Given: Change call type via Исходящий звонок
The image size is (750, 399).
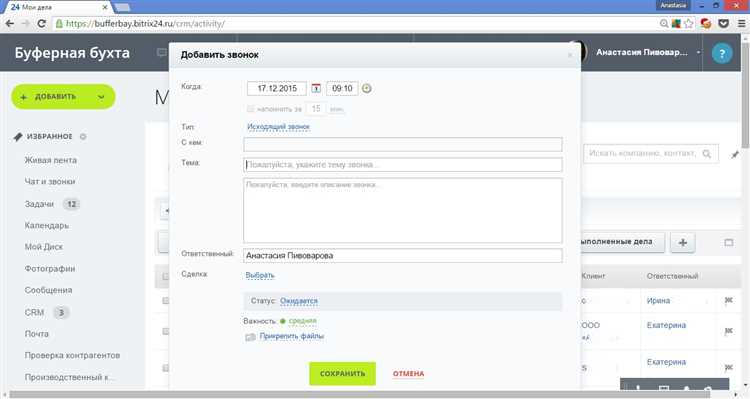Looking at the screenshot, I should tap(278, 127).
